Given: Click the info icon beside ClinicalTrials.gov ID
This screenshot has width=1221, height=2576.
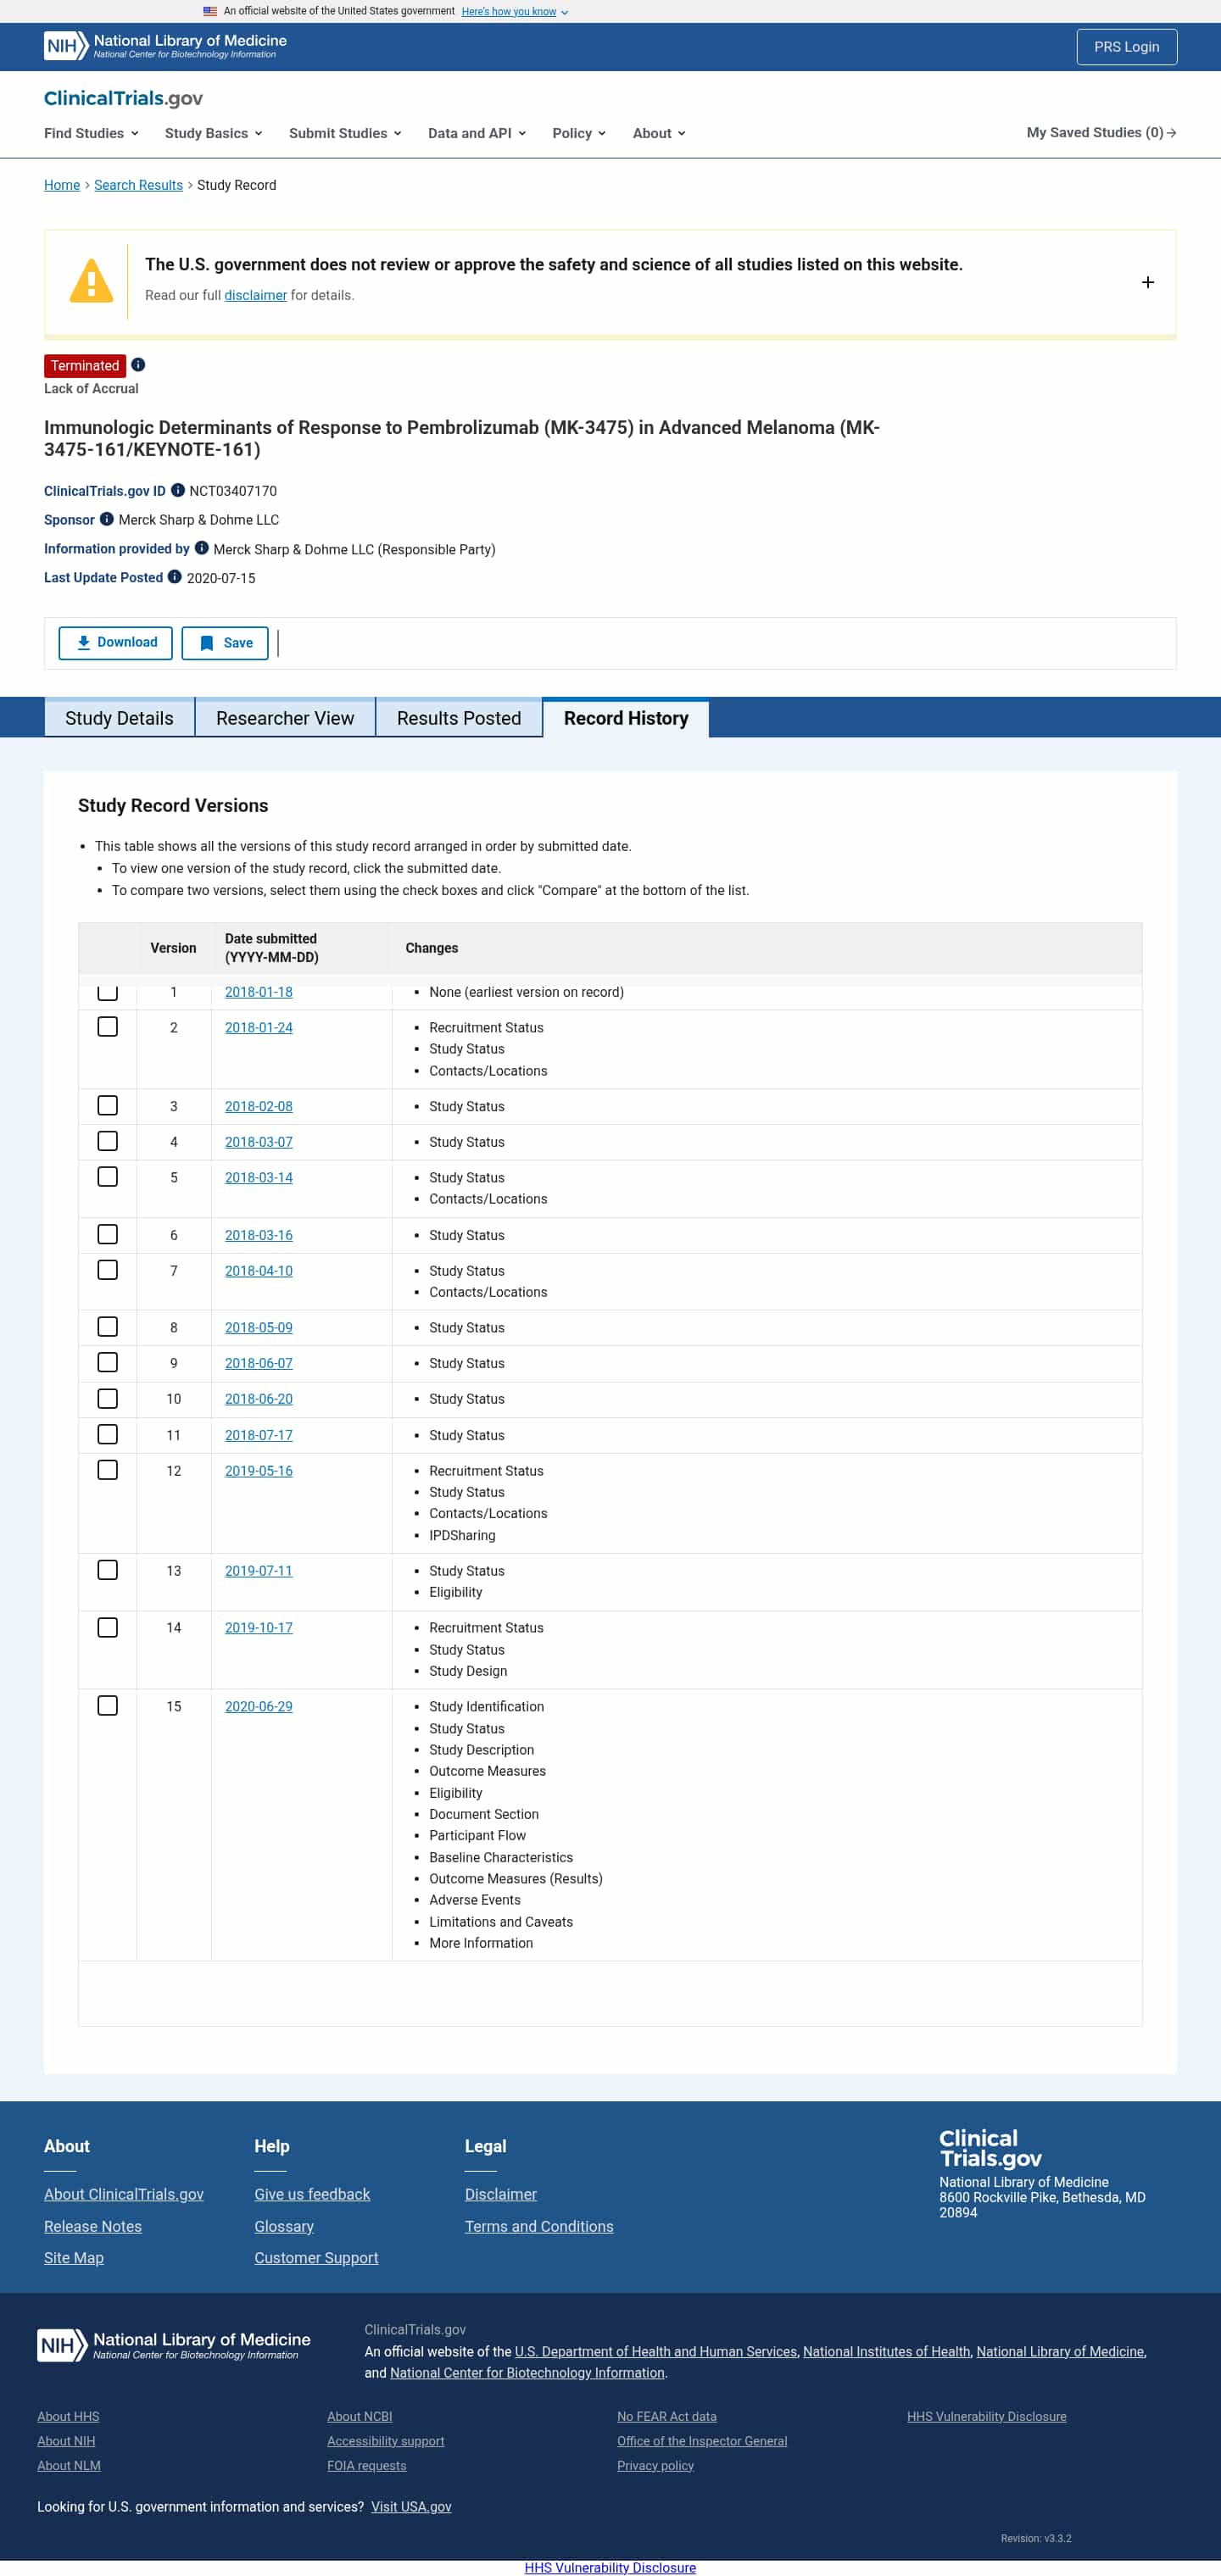Looking at the screenshot, I should [178, 490].
